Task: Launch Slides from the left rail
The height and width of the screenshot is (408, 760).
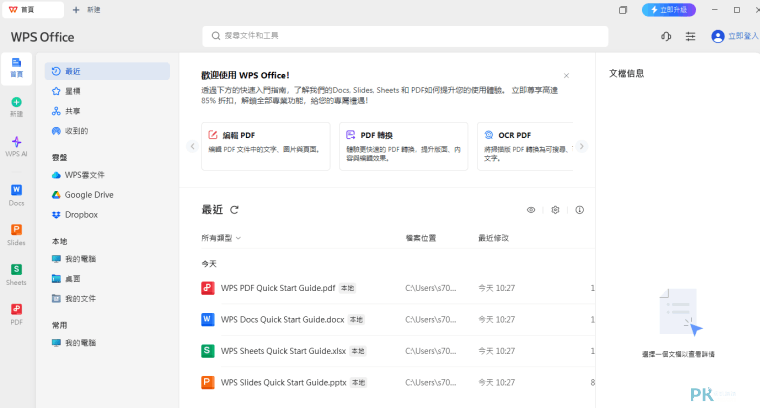Action: (x=16, y=234)
